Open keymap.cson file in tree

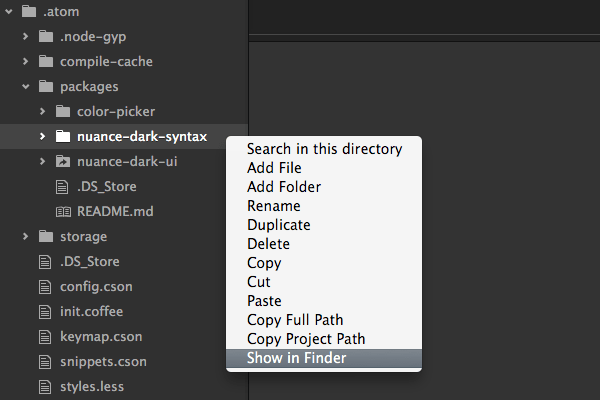[101, 337]
